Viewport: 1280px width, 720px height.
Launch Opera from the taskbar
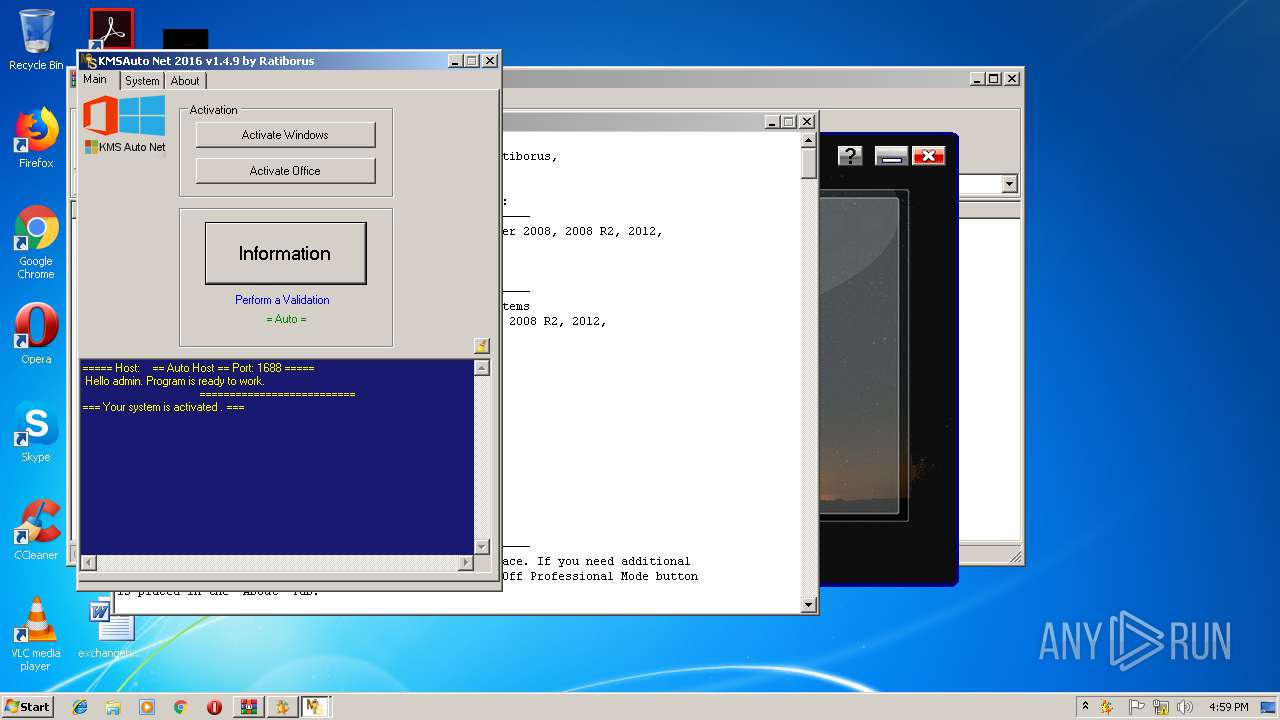tap(214, 707)
